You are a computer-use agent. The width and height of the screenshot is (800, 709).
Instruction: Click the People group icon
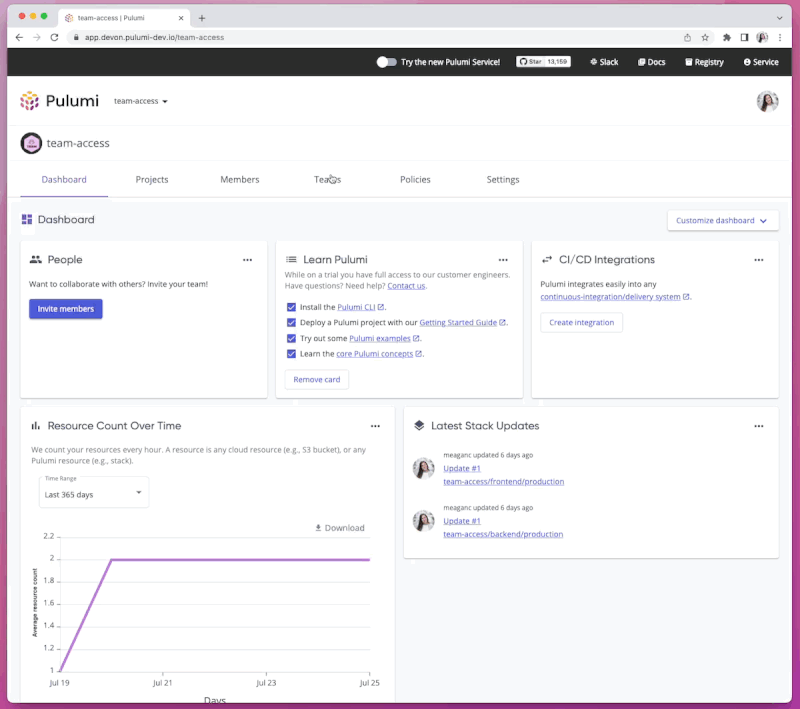click(35, 260)
